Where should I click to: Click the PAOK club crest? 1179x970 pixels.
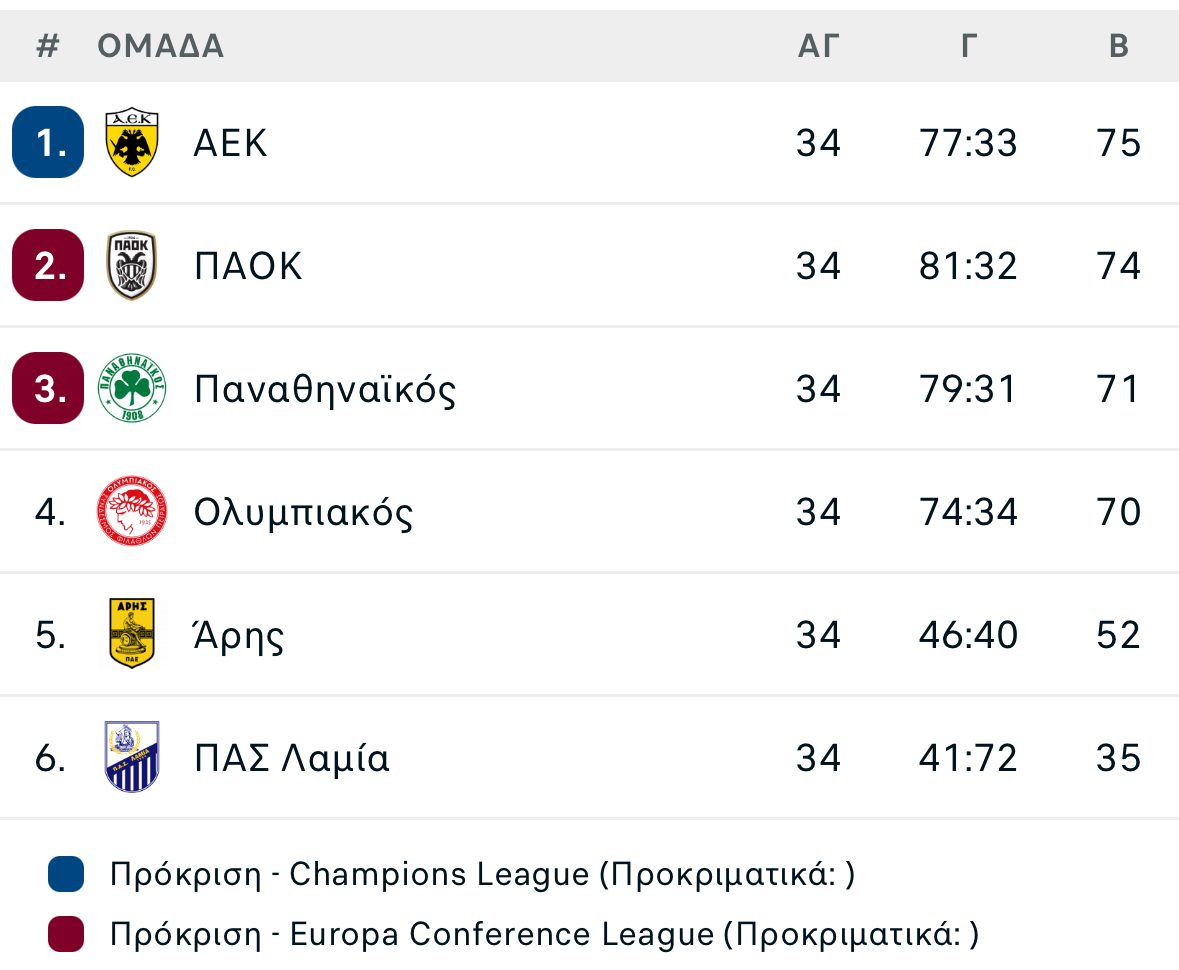[132, 266]
